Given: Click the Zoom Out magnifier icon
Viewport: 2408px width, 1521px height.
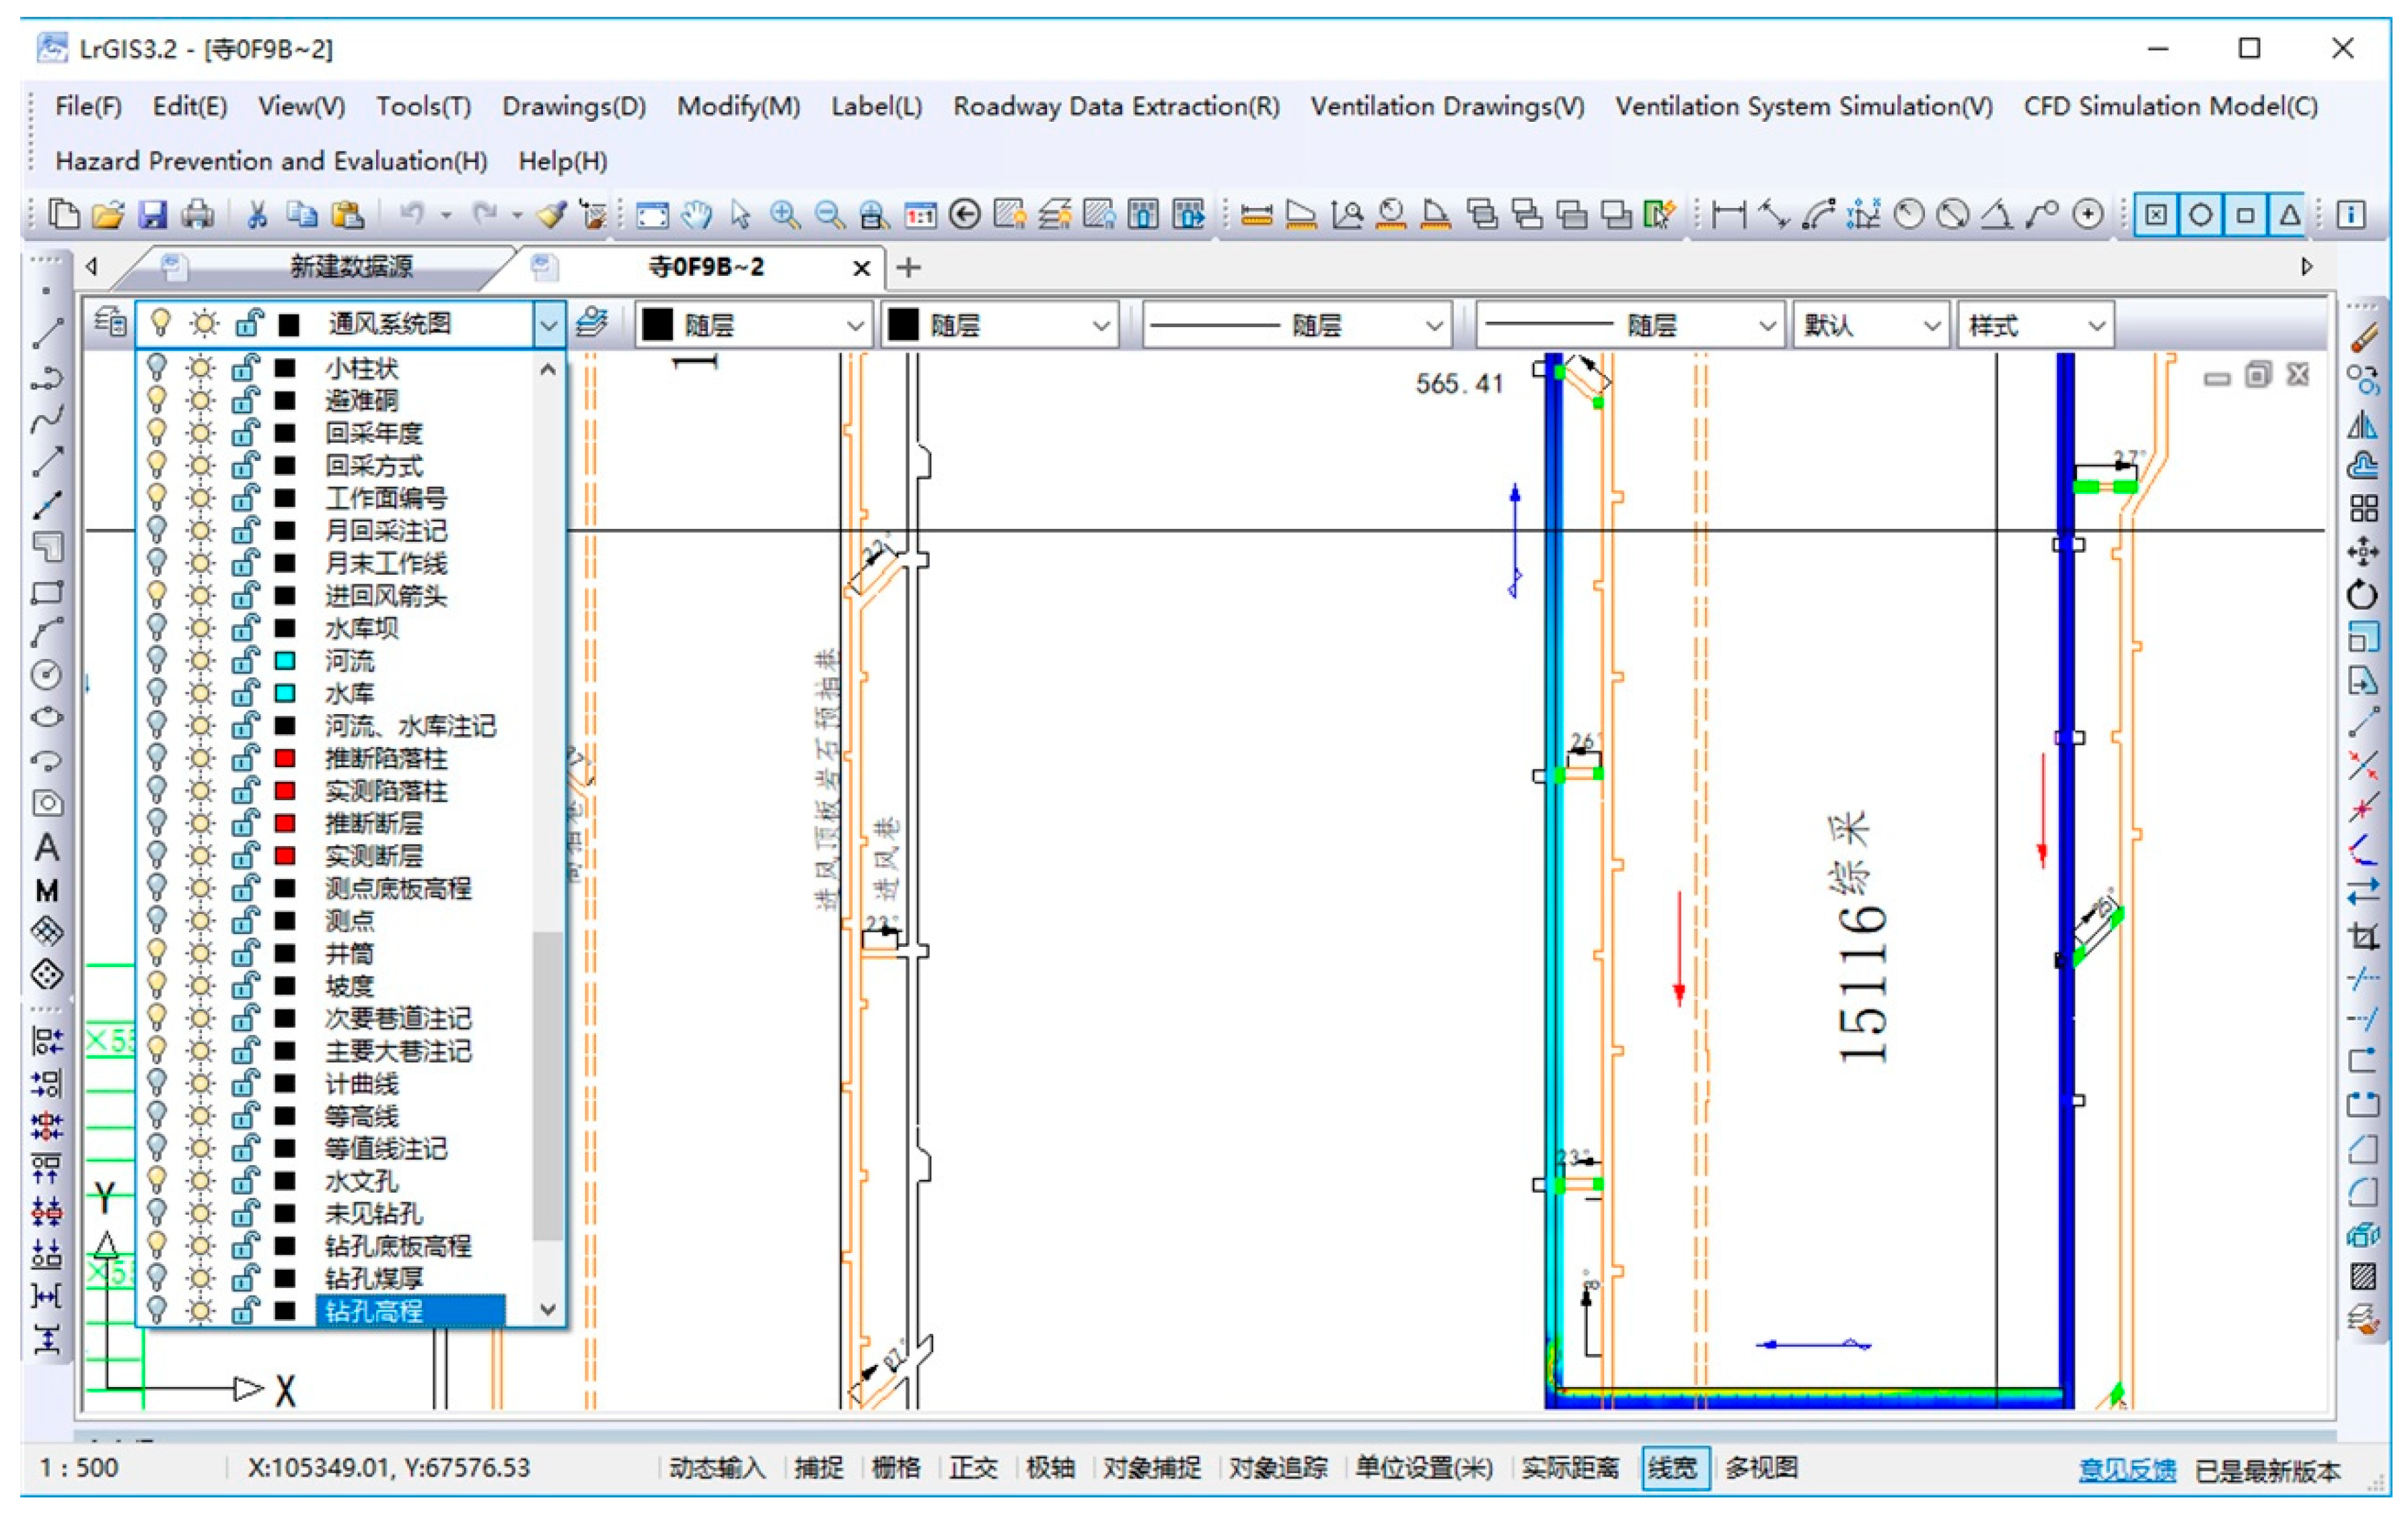Looking at the screenshot, I should pyautogui.click(x=830, y=214).
